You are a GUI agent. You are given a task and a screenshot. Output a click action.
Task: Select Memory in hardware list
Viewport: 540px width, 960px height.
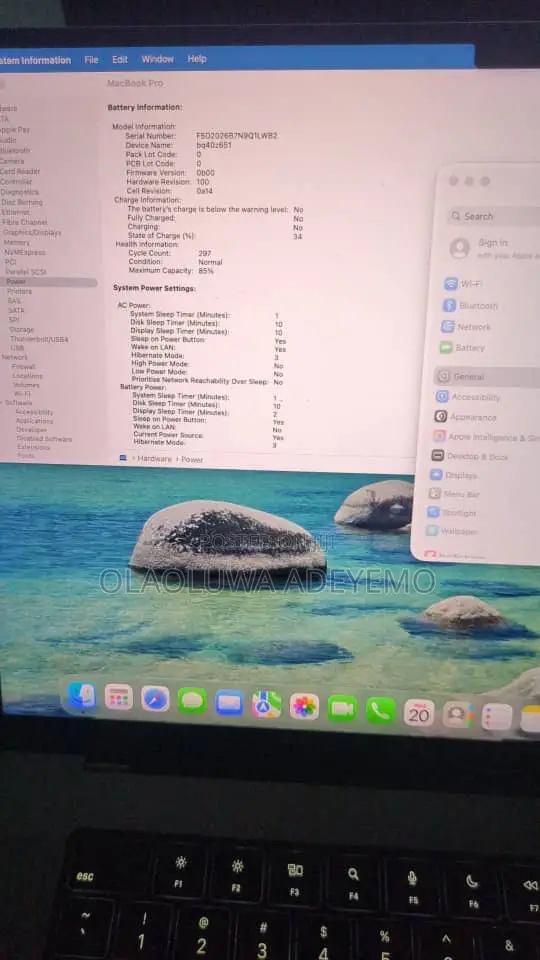point(17,243)
